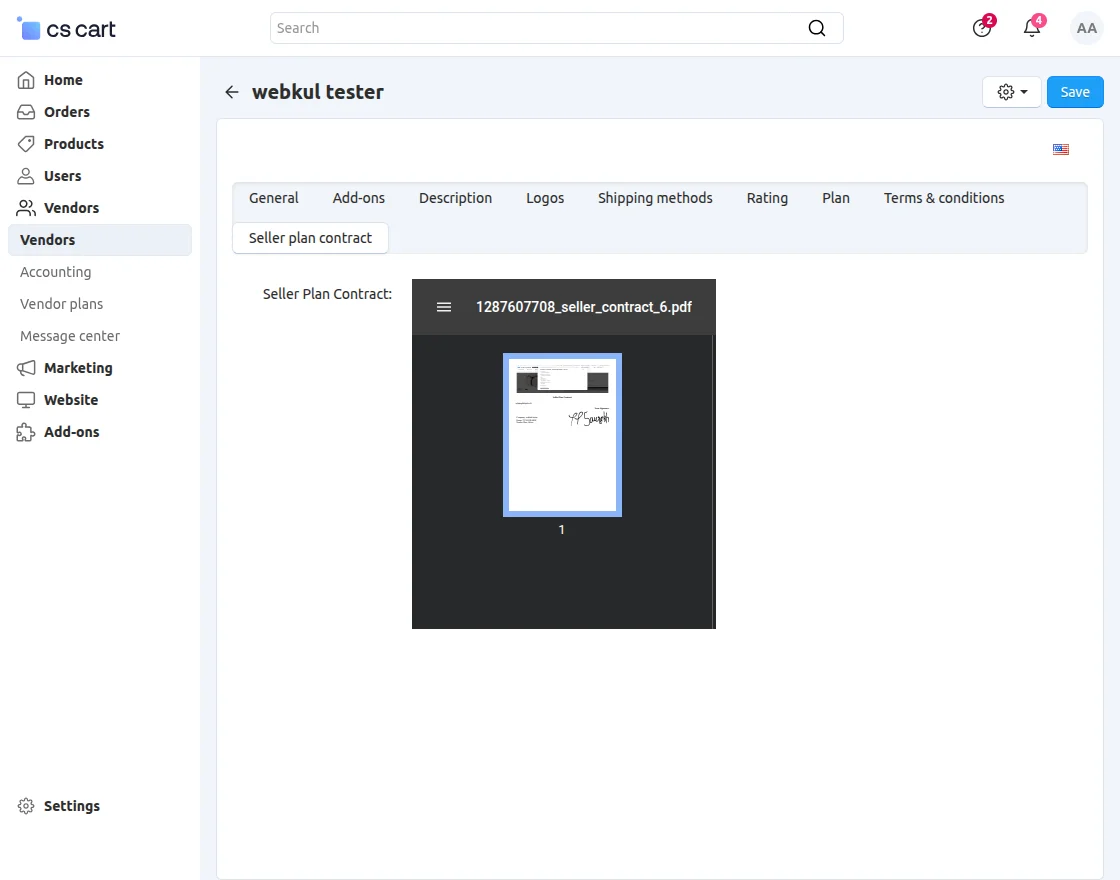Expand the gear settings dropdown
Image resolution: width=1120 pixels, height=880 pixels.
pyautogui.click(x=1012, y=92)
